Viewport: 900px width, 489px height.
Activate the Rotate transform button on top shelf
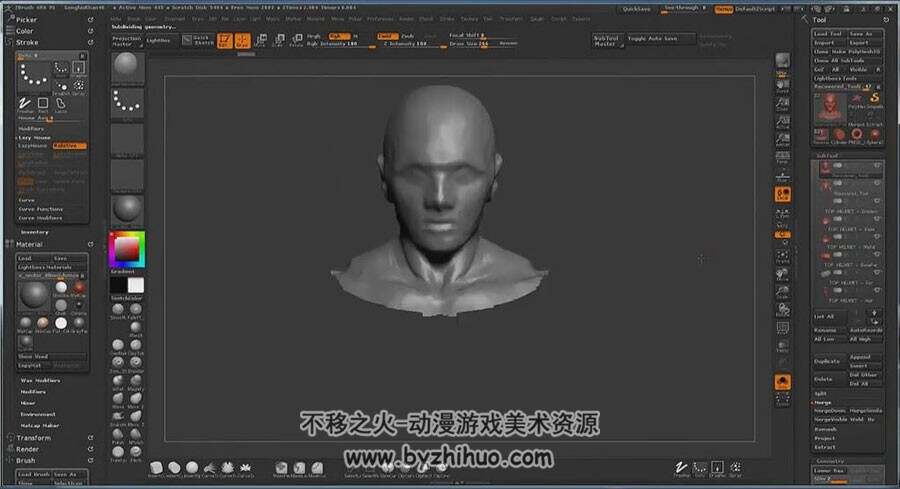point(296,40)
